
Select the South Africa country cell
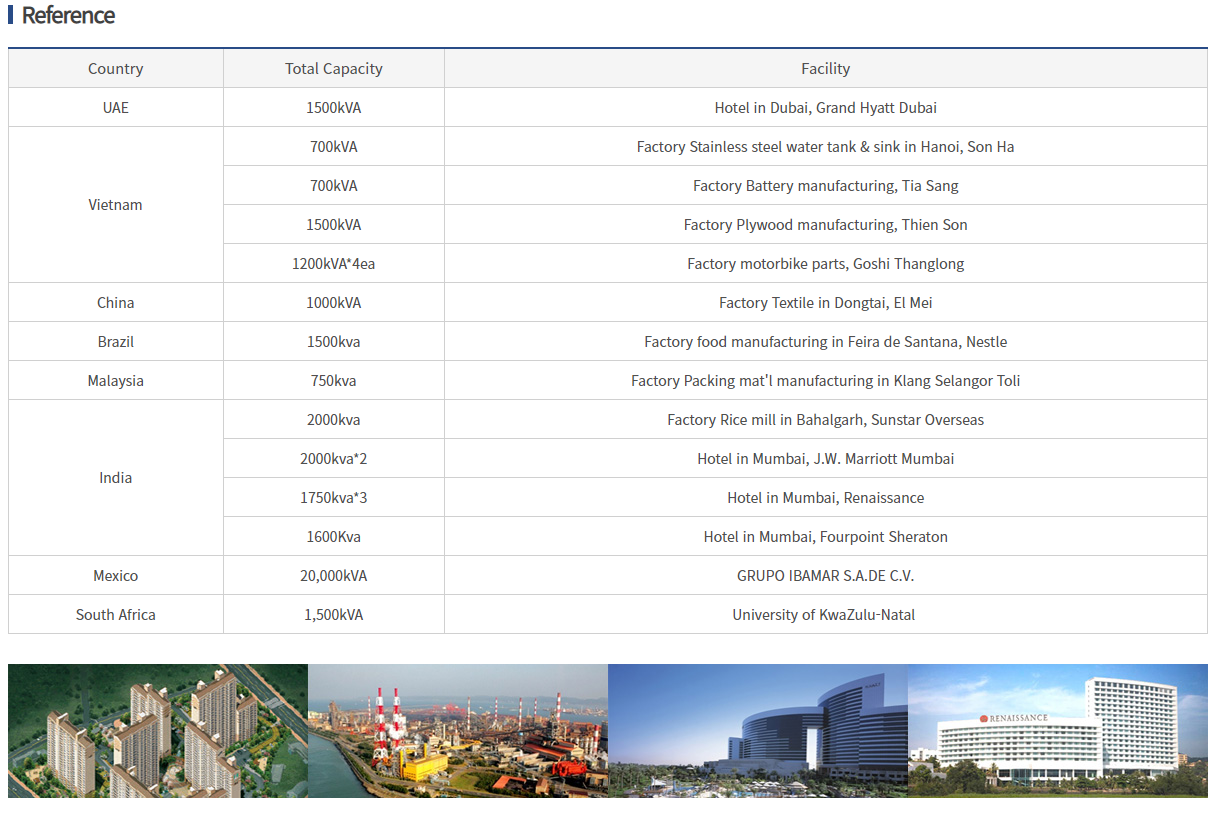pos(116,615)
